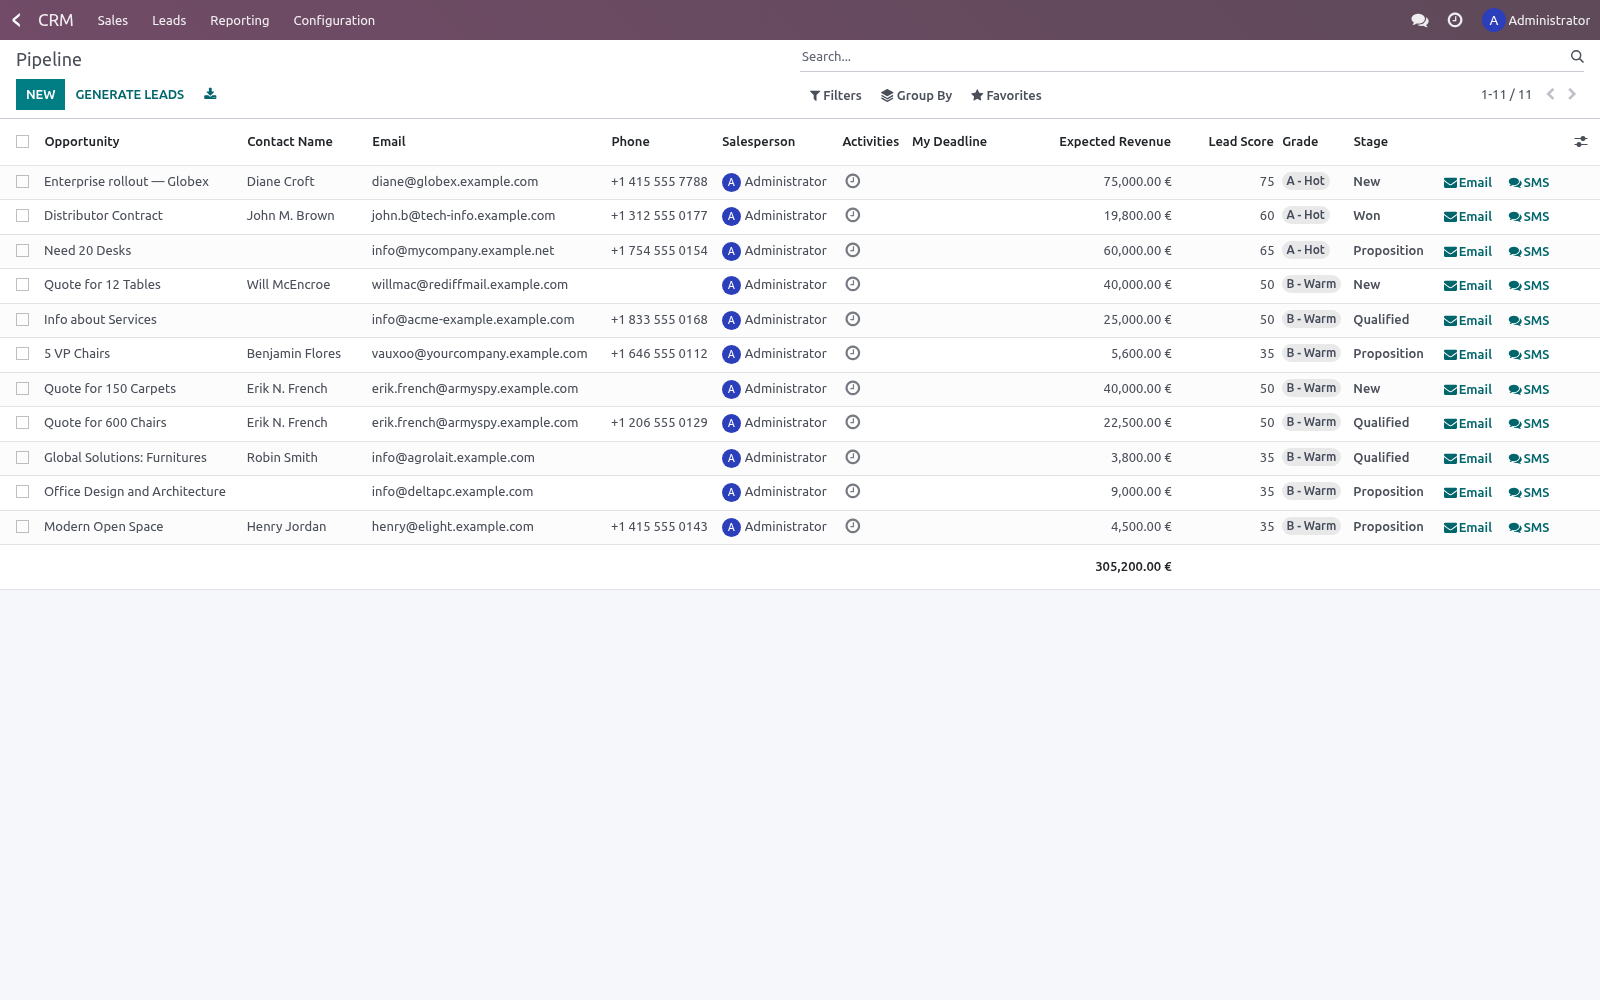Open the Sales menu
The height and width of the screenshot is (1000, 1600).
113,20
